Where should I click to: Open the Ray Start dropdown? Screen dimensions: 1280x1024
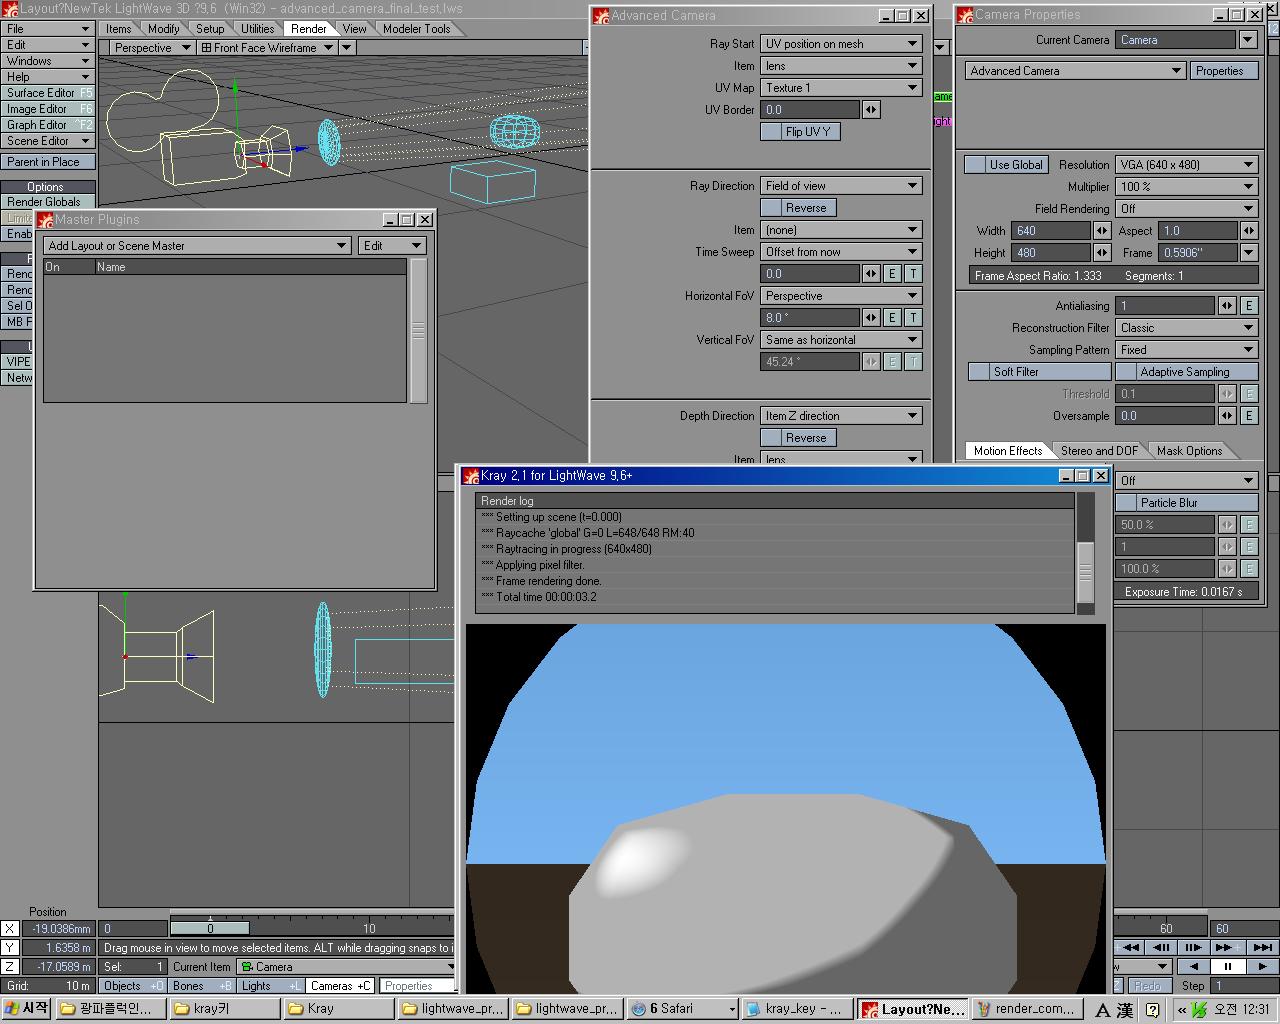(840, 44)
